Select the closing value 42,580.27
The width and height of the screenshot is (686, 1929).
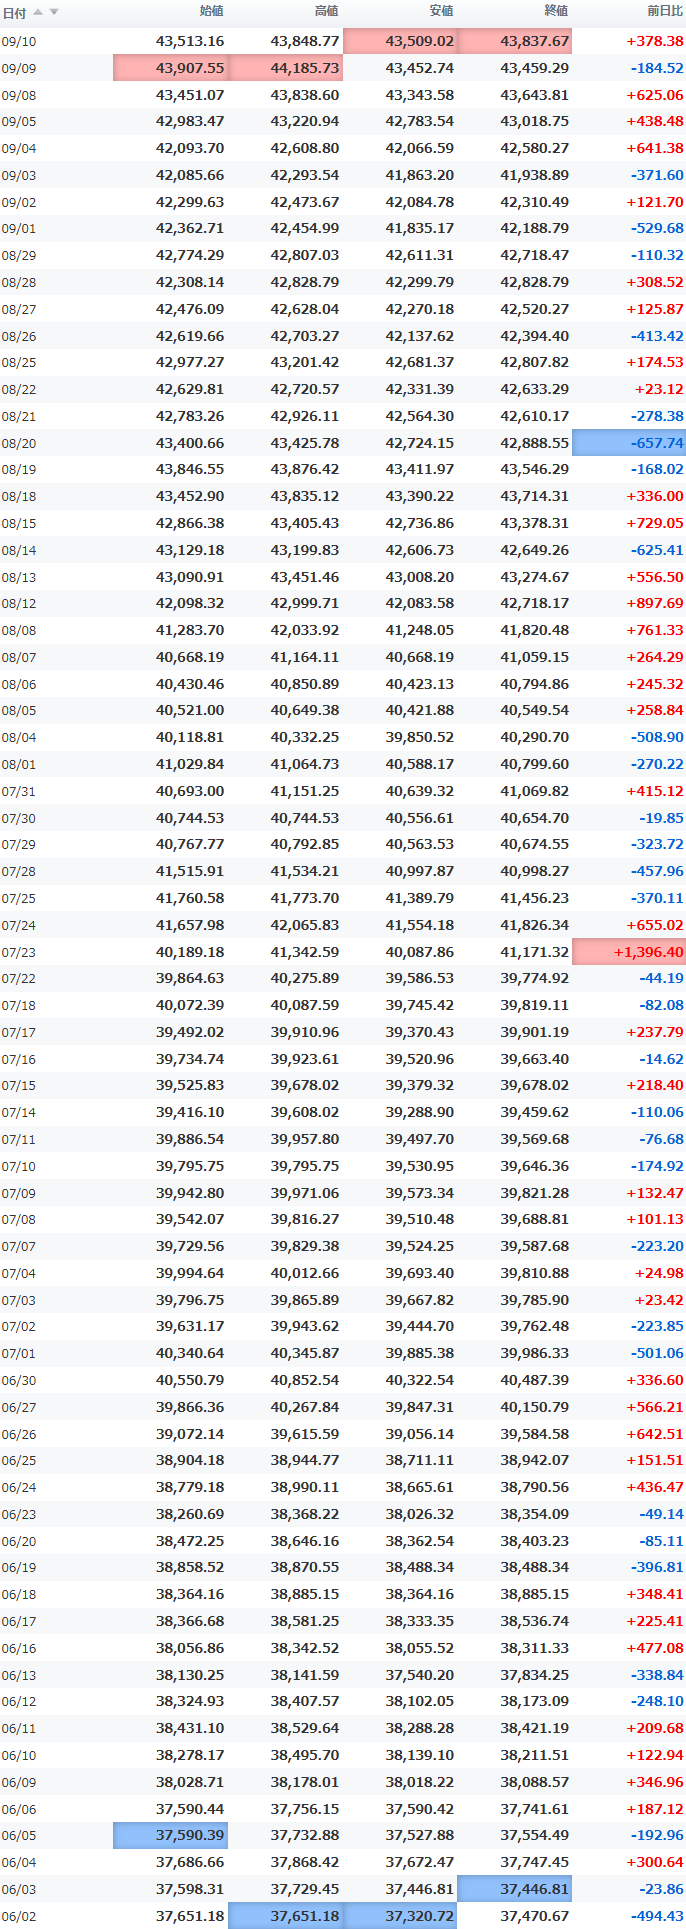pos(535,148)
